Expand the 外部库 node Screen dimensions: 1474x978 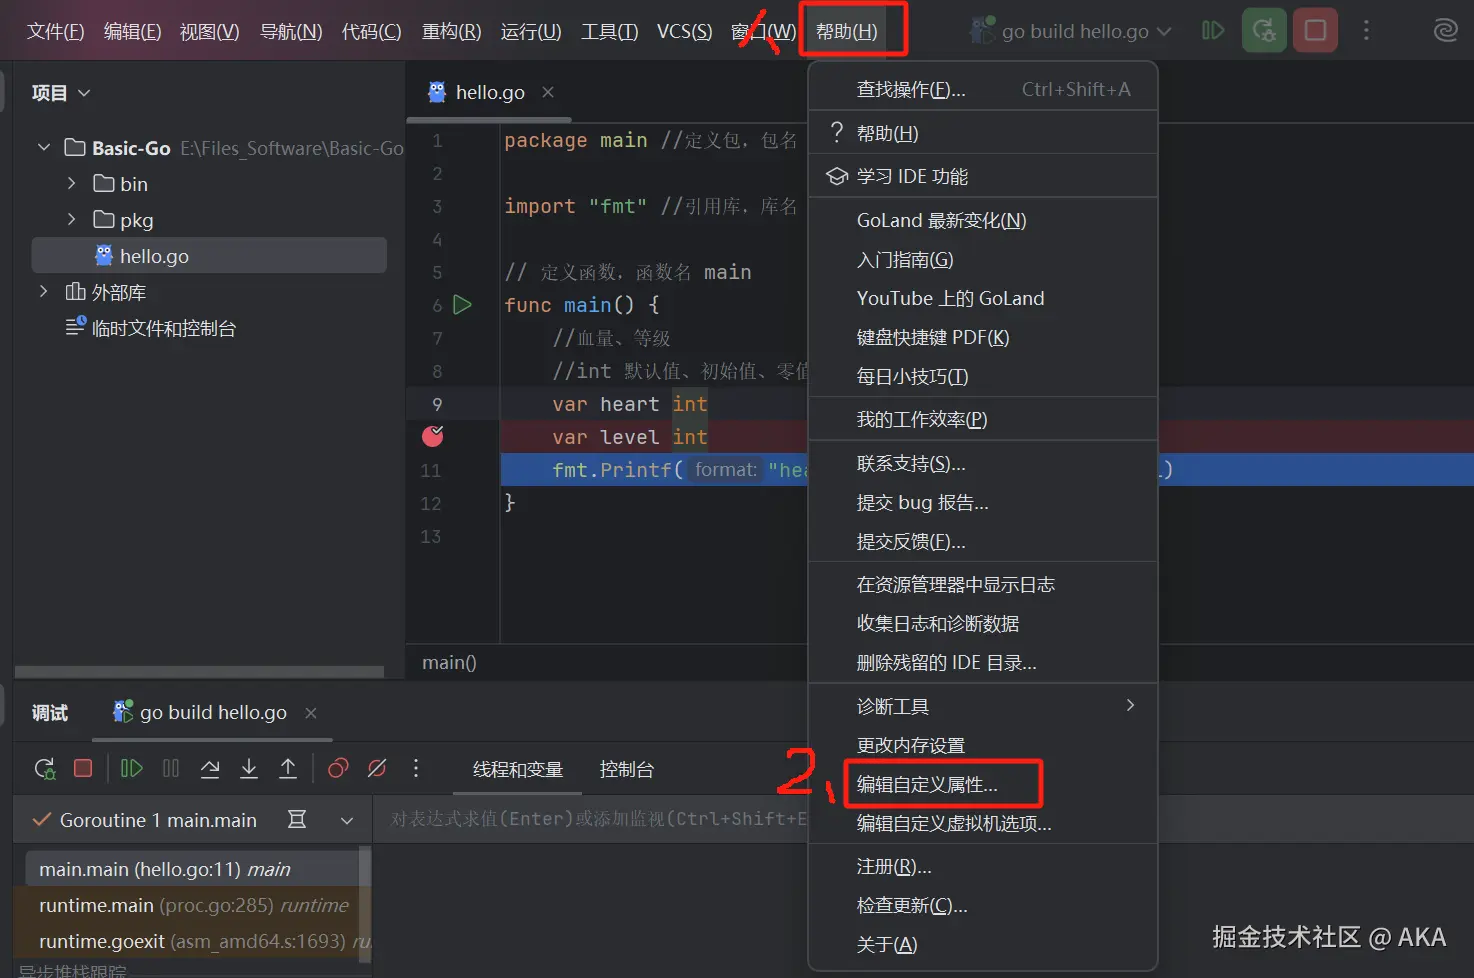coord(44,292)
